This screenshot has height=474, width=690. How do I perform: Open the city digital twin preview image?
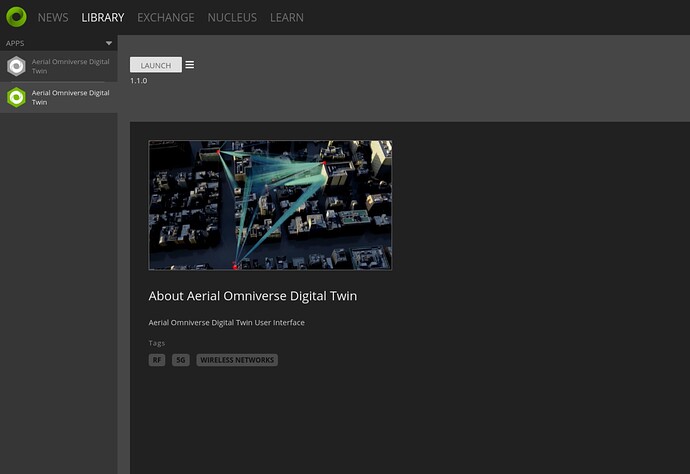270,205
